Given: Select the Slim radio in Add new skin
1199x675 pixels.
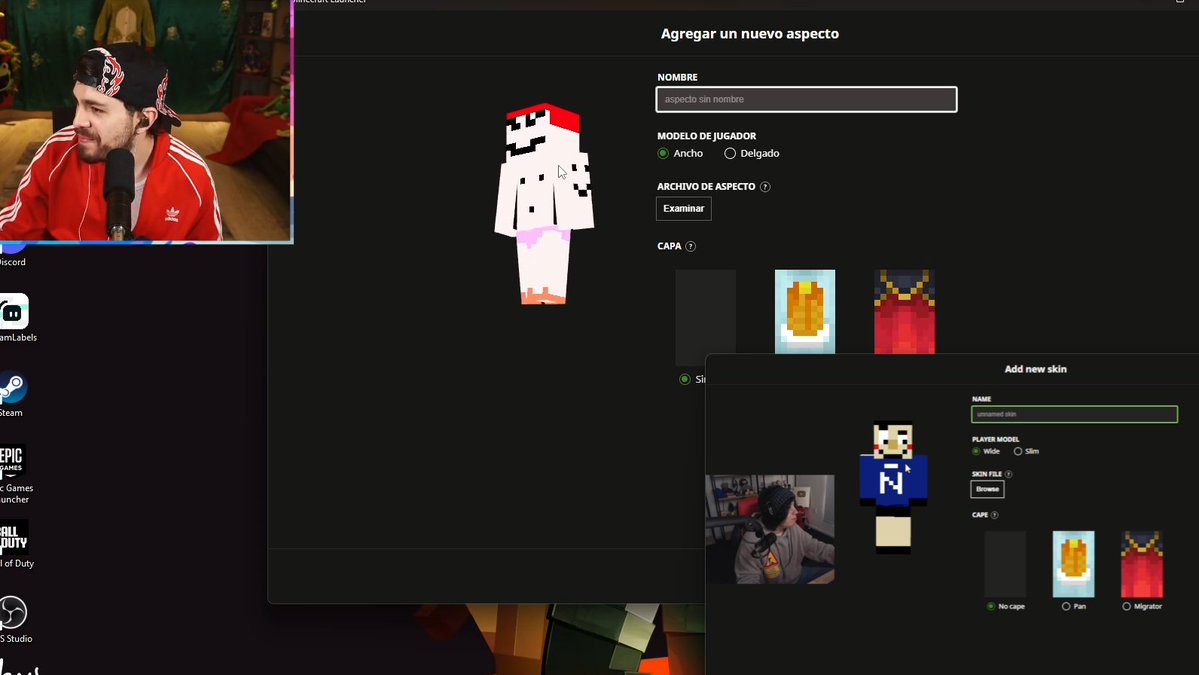Looking at the screenshot, I should [1018, 452].
